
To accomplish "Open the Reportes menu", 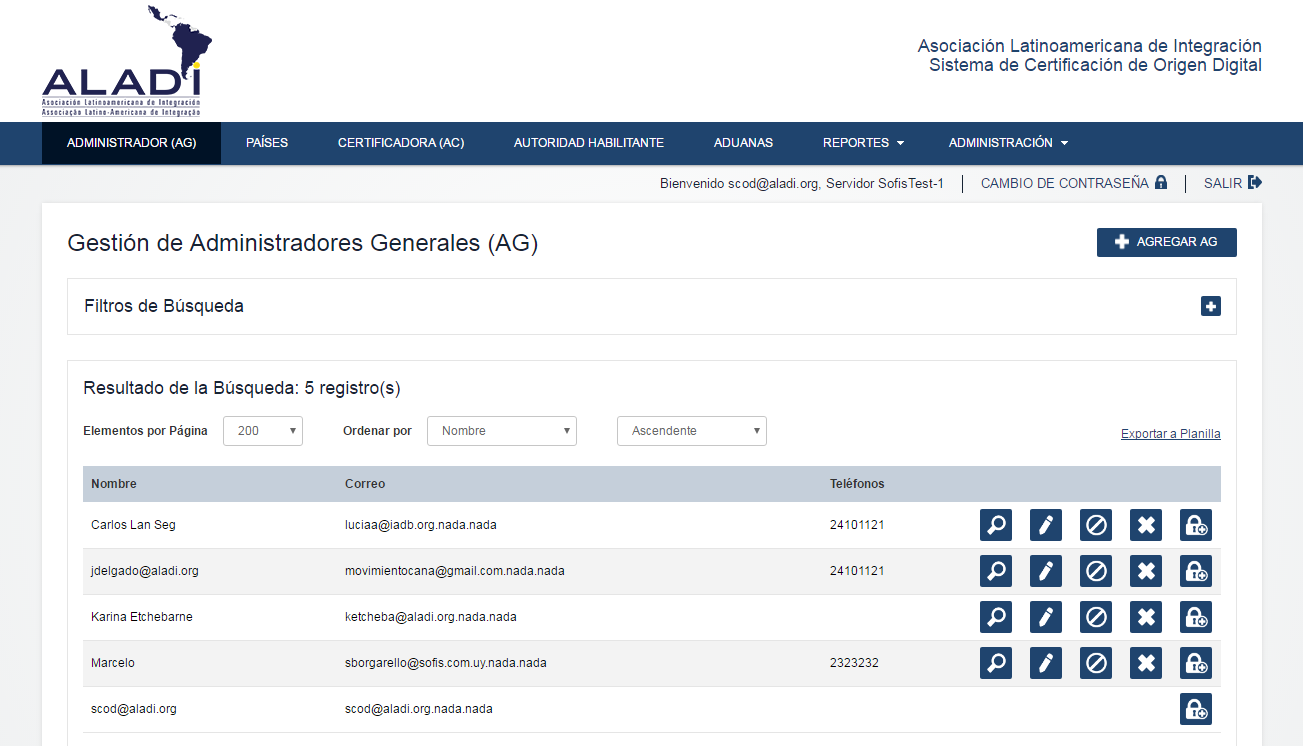I will tap(863, 143).
